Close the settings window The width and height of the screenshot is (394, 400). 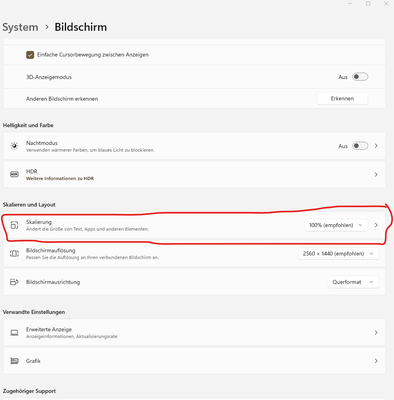point(386,3)
